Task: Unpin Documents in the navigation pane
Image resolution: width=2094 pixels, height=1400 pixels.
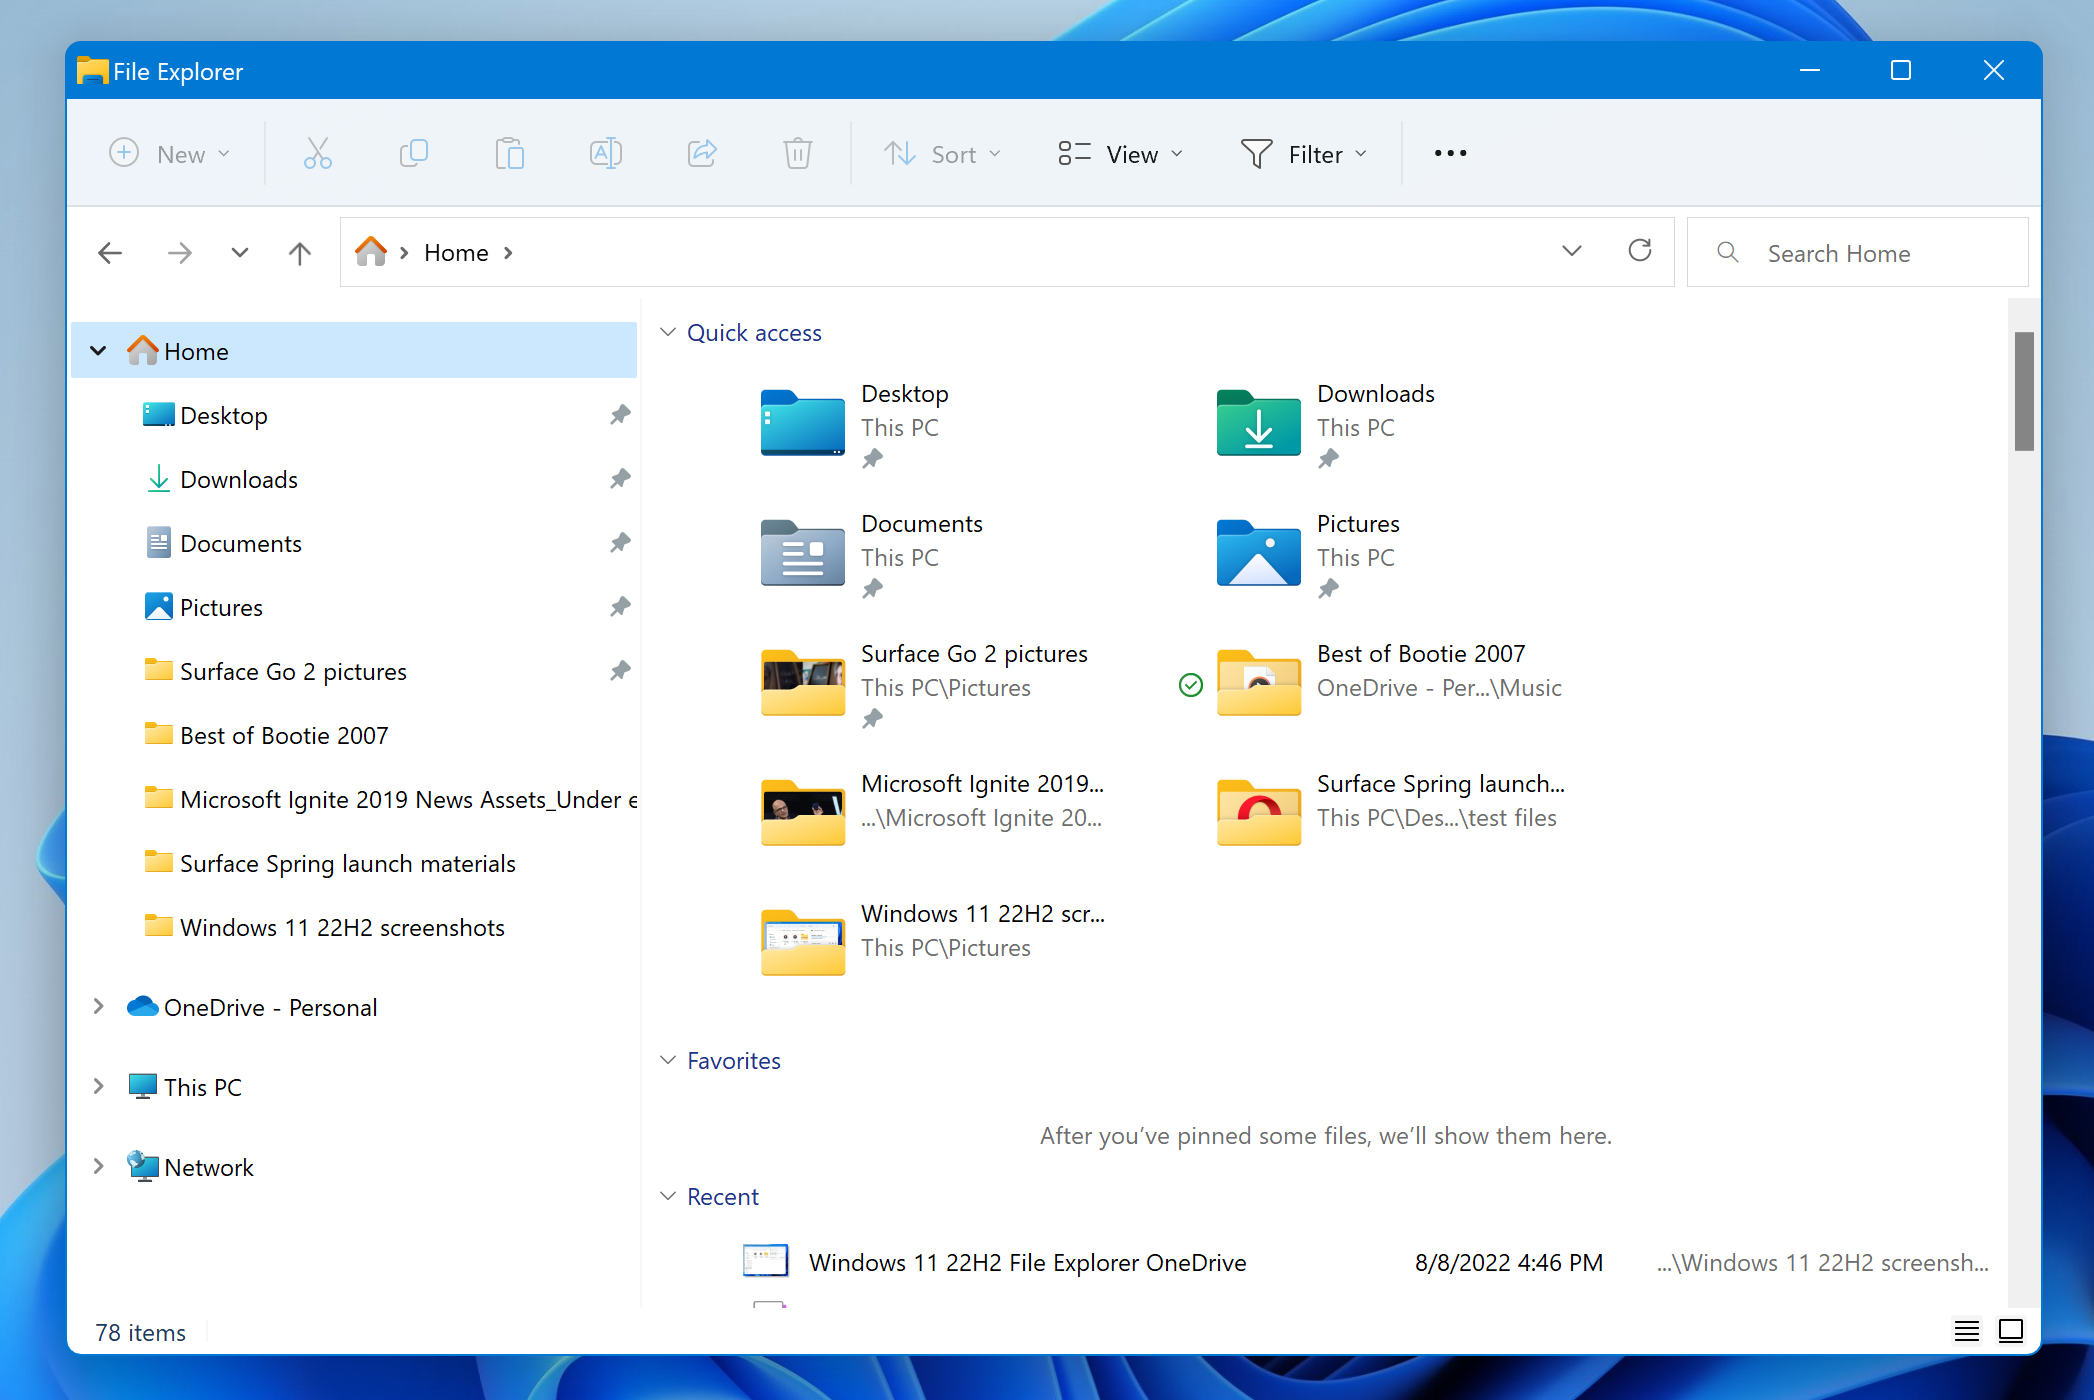Action: click(x=620, y=543)
